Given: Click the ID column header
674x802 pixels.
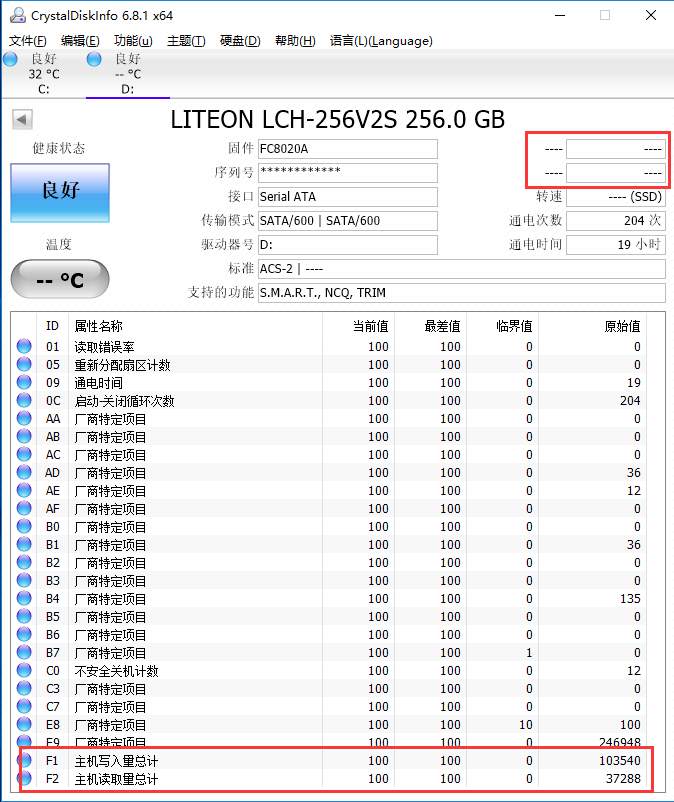Looking at the screenshot, I should tap(52, 326).
